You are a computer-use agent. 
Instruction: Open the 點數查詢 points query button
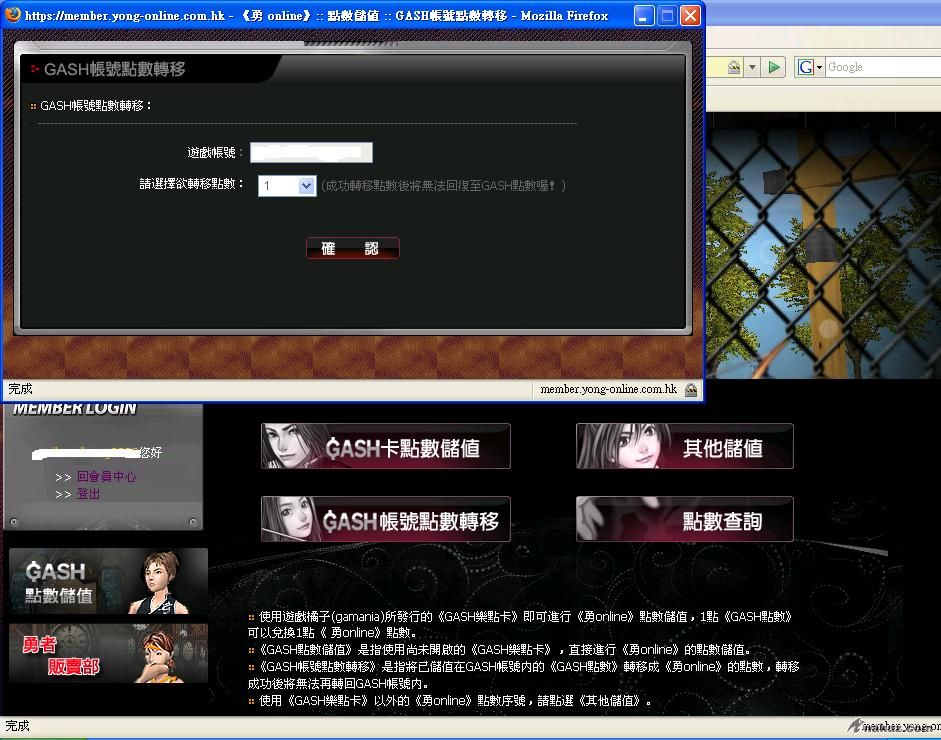[685, 520]
